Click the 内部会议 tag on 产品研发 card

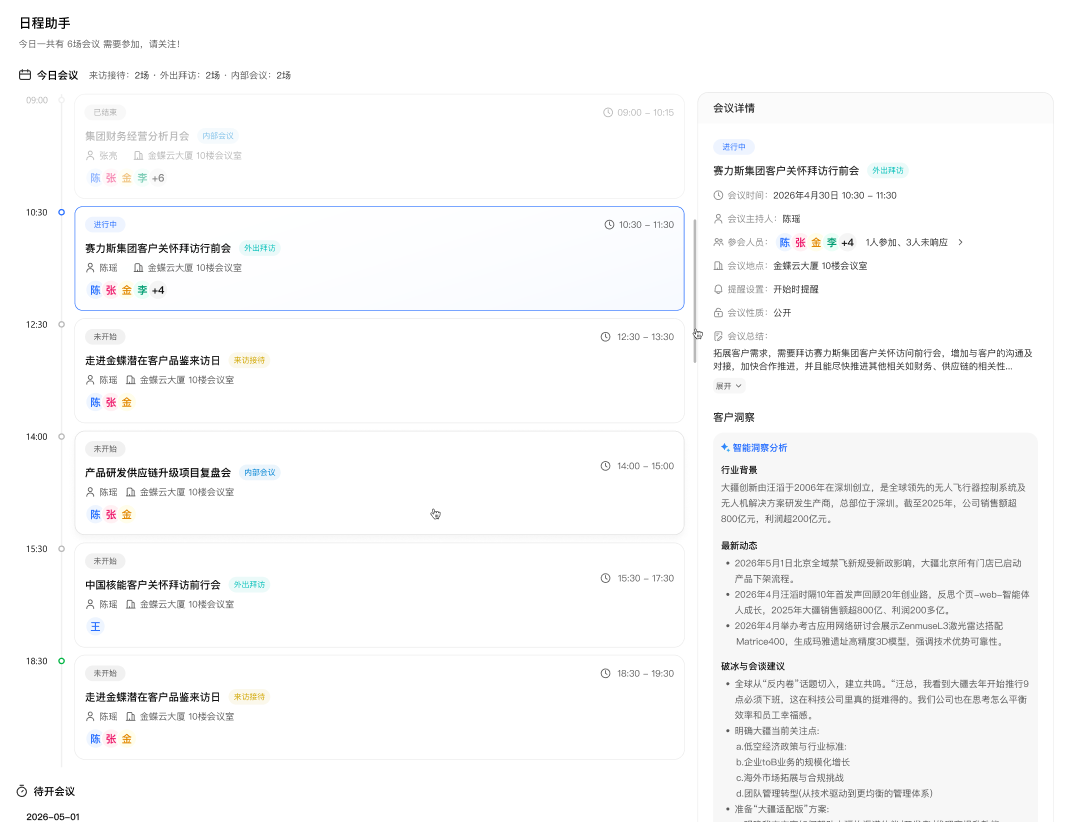point(260,473)
